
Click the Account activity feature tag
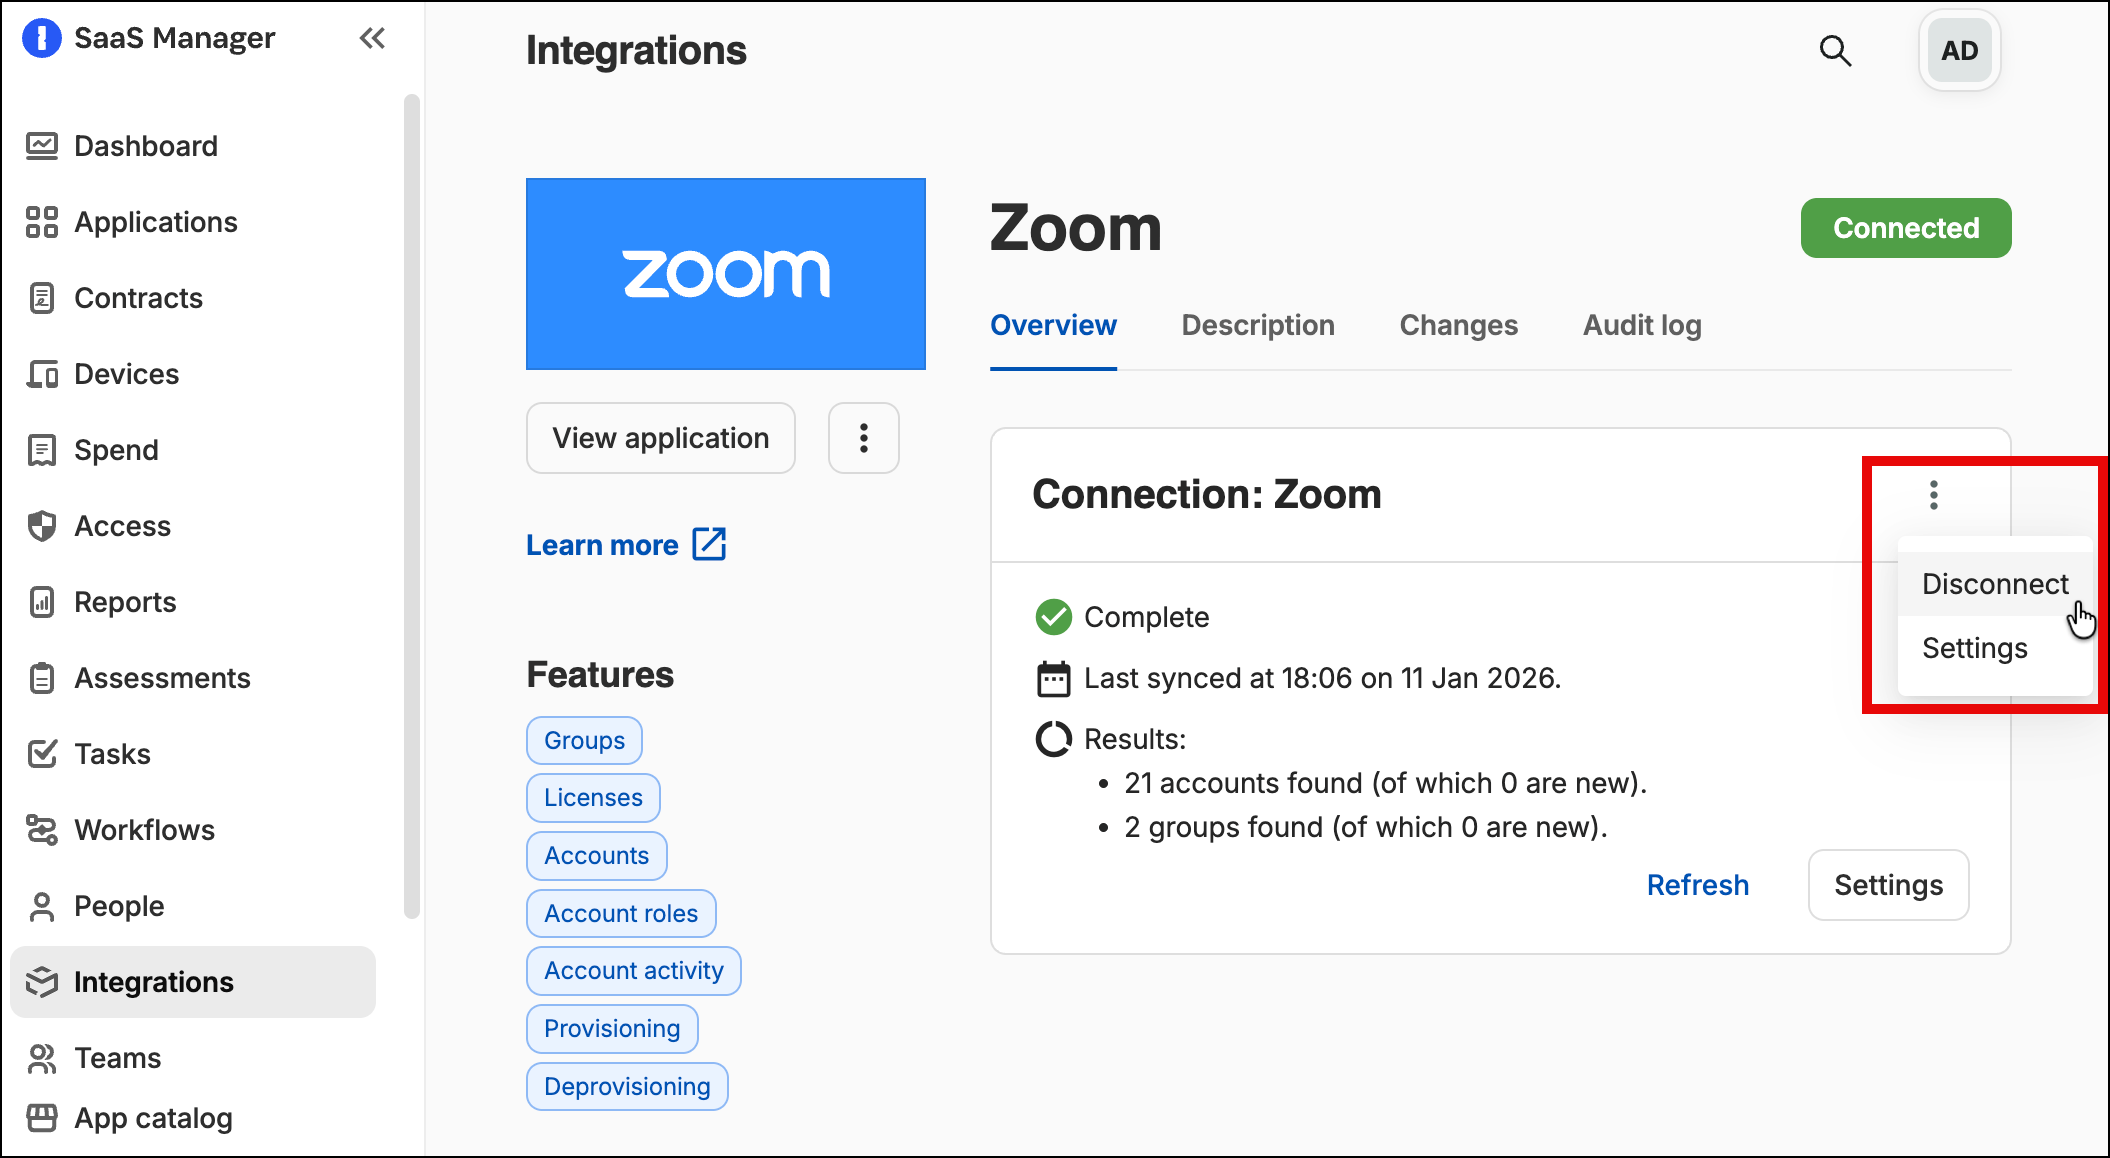(634, 970)
